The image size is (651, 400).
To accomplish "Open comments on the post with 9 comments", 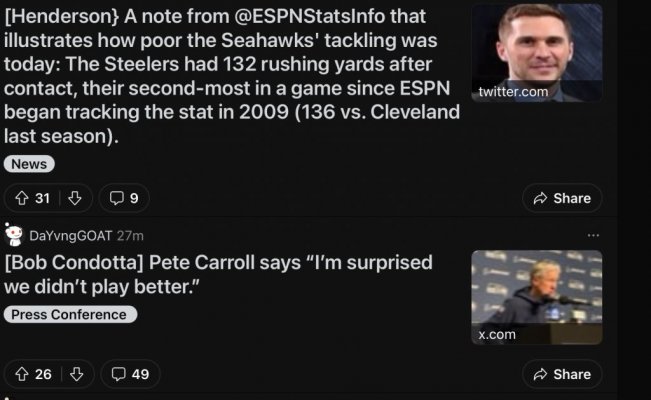I will 124,198.
